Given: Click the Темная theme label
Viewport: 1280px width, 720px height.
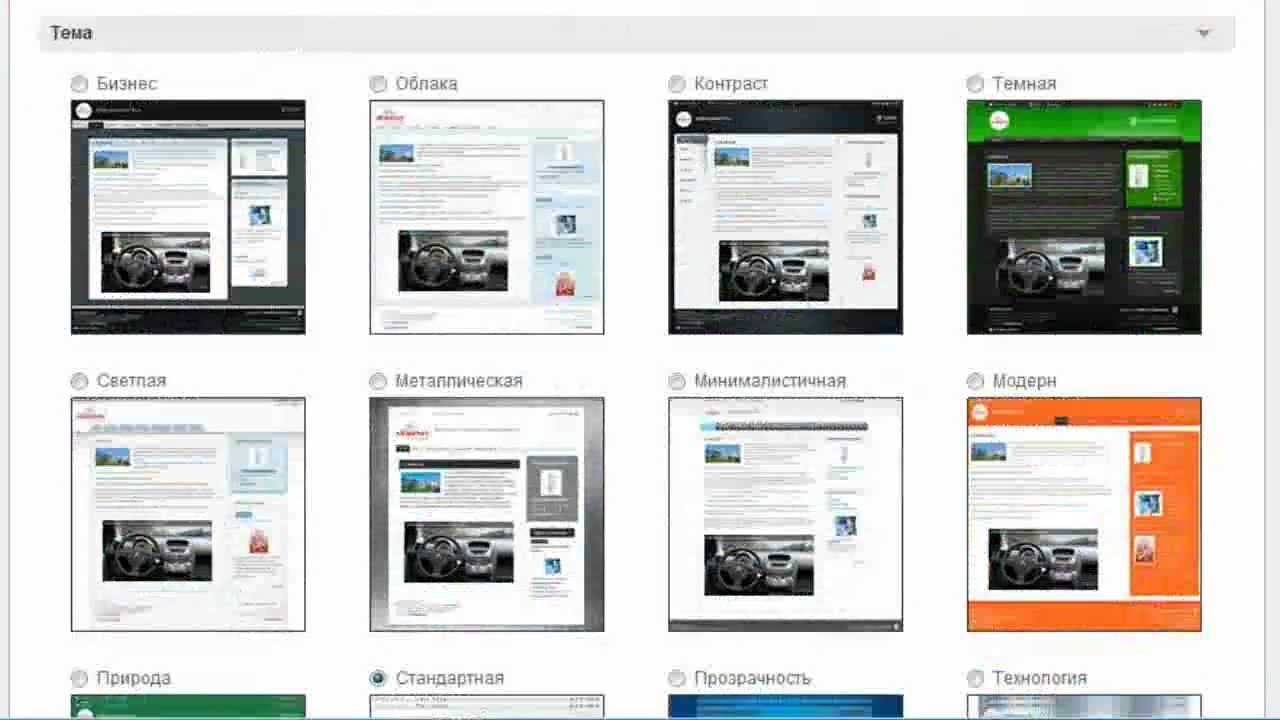Looking at the screenshot, I should 1024,84.
